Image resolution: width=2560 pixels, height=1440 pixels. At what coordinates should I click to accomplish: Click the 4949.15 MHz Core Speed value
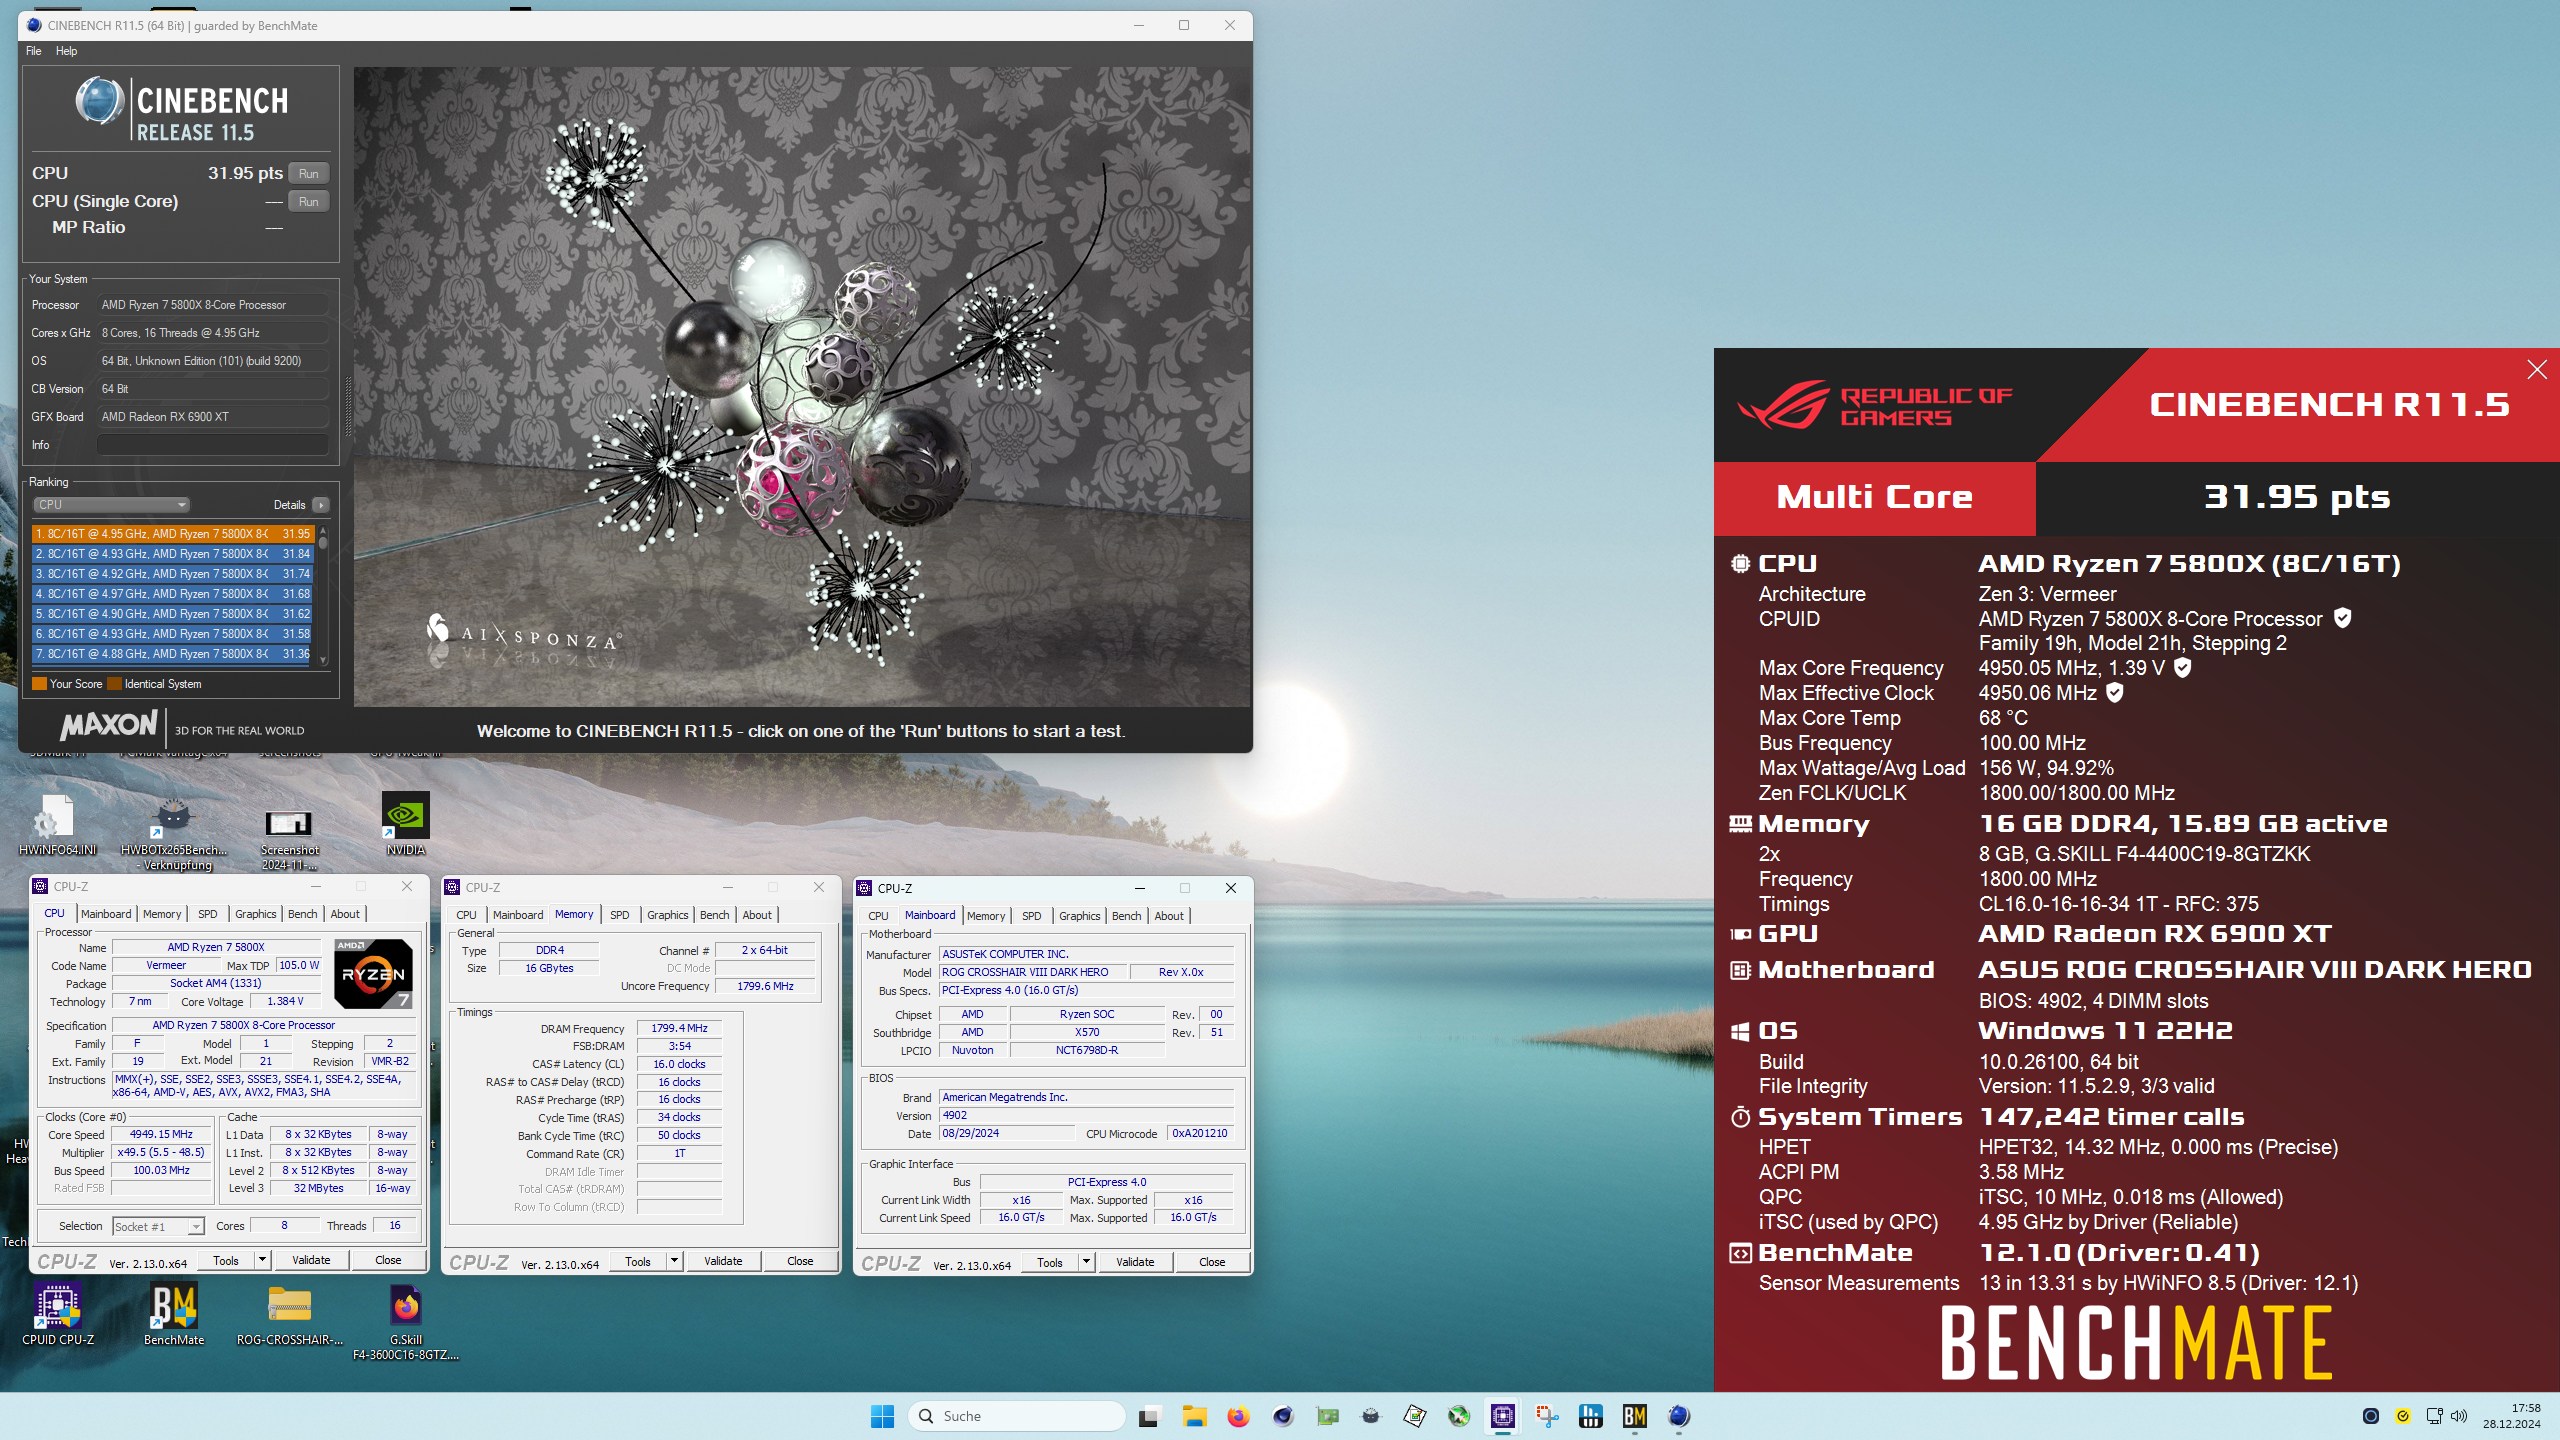[x=161, y=1135]
